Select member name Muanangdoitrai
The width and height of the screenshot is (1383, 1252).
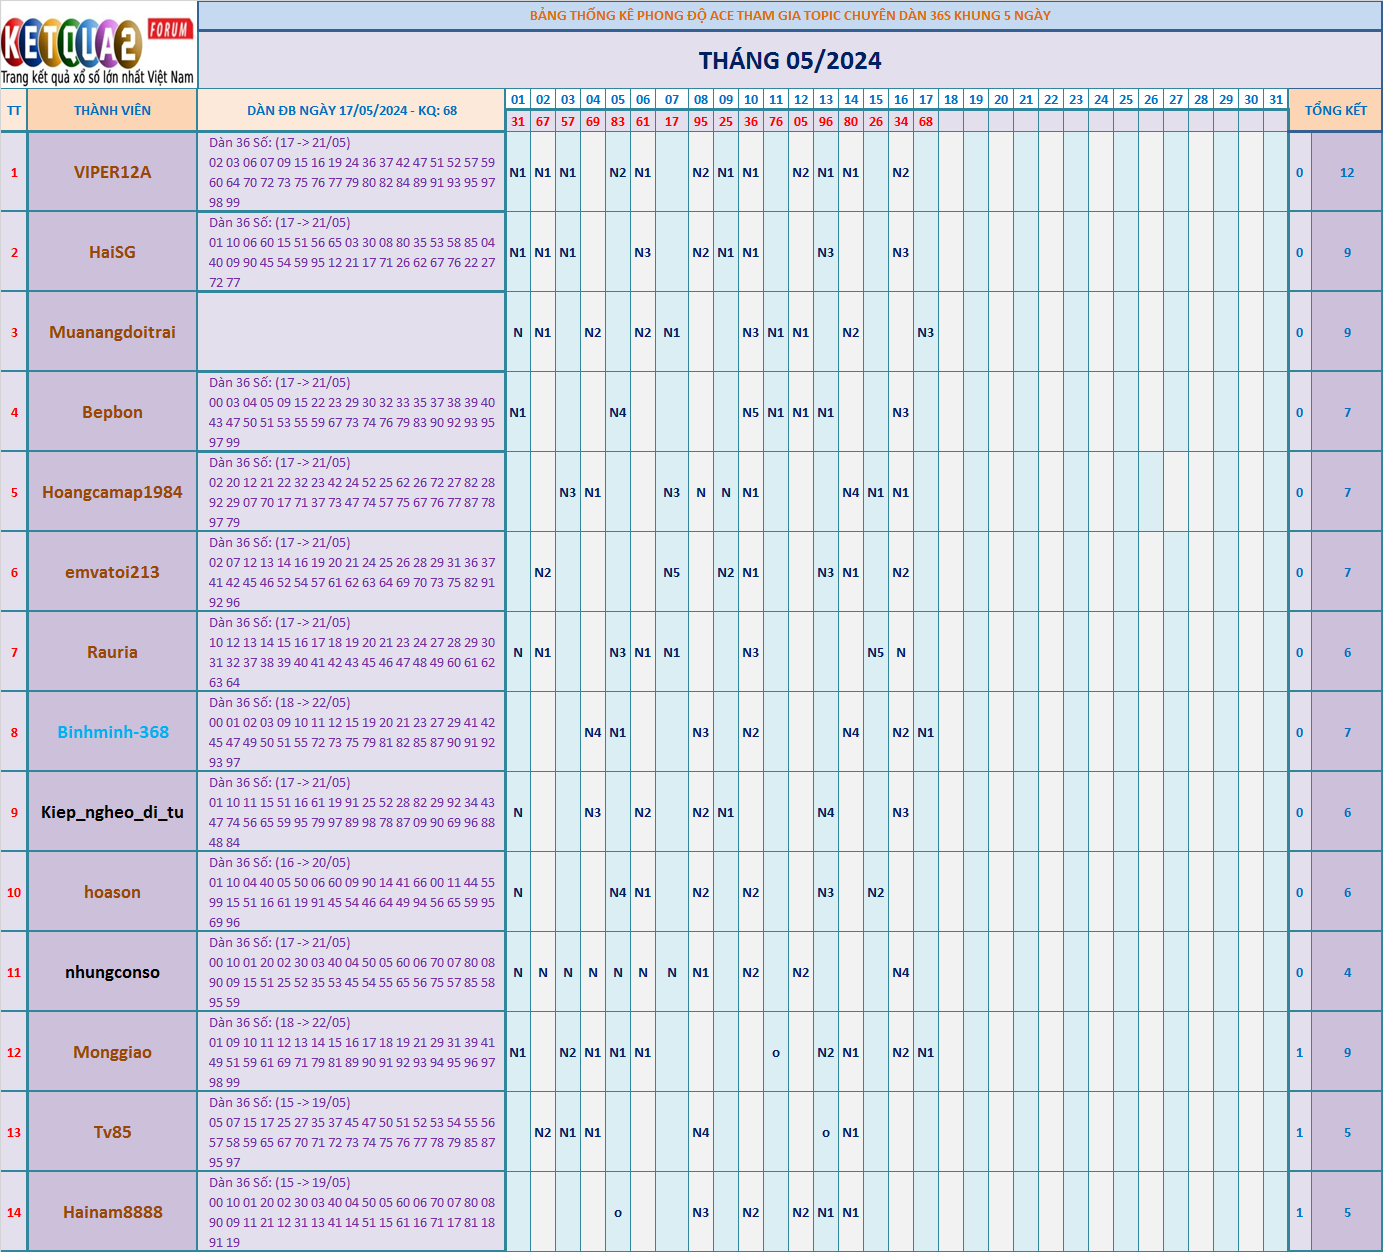tap(112, 332)
